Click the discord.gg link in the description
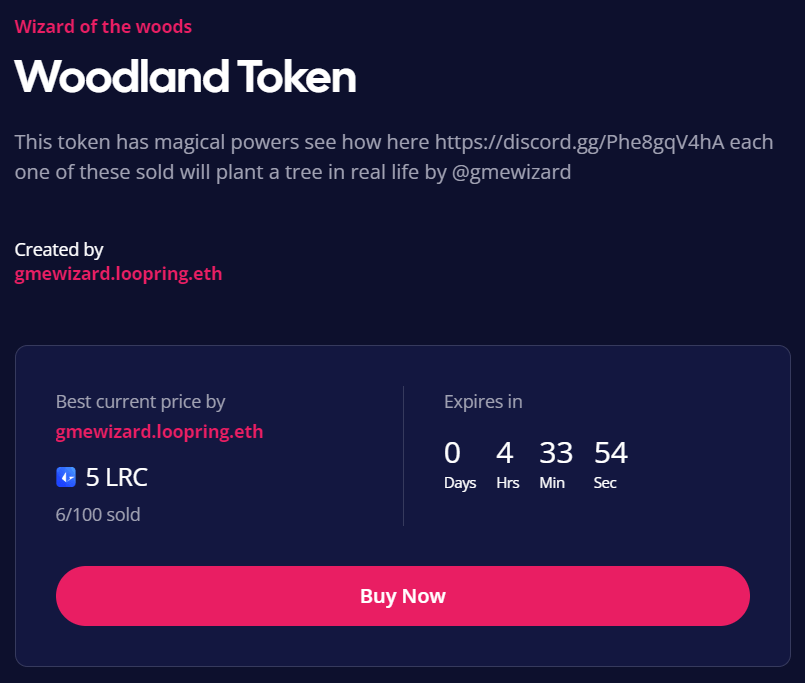Screen dimensions: 805x683 pyautogui.click(x=579, y=142)
